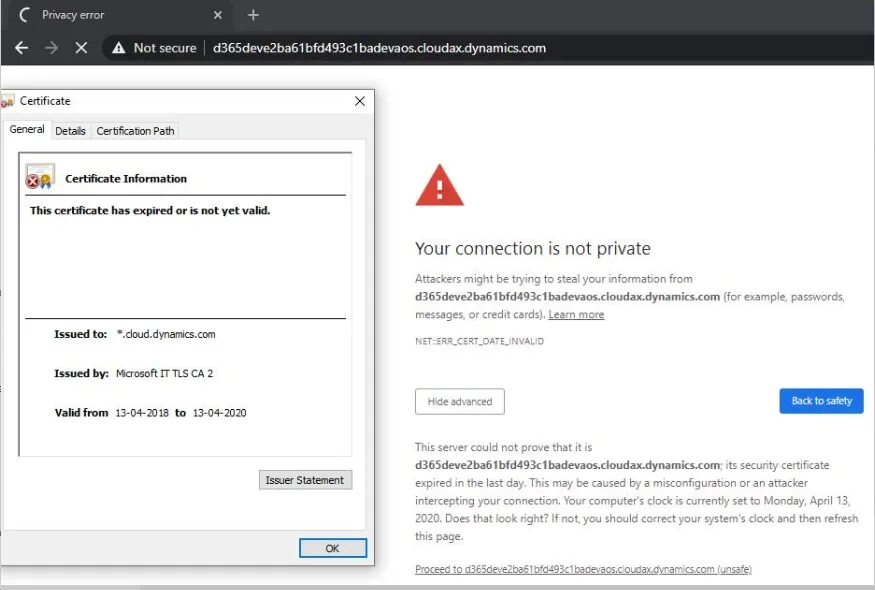This screenshot has width=875, height=590.
Task: Click the Not secure warning triangle icon
Action: pos(118,48)
